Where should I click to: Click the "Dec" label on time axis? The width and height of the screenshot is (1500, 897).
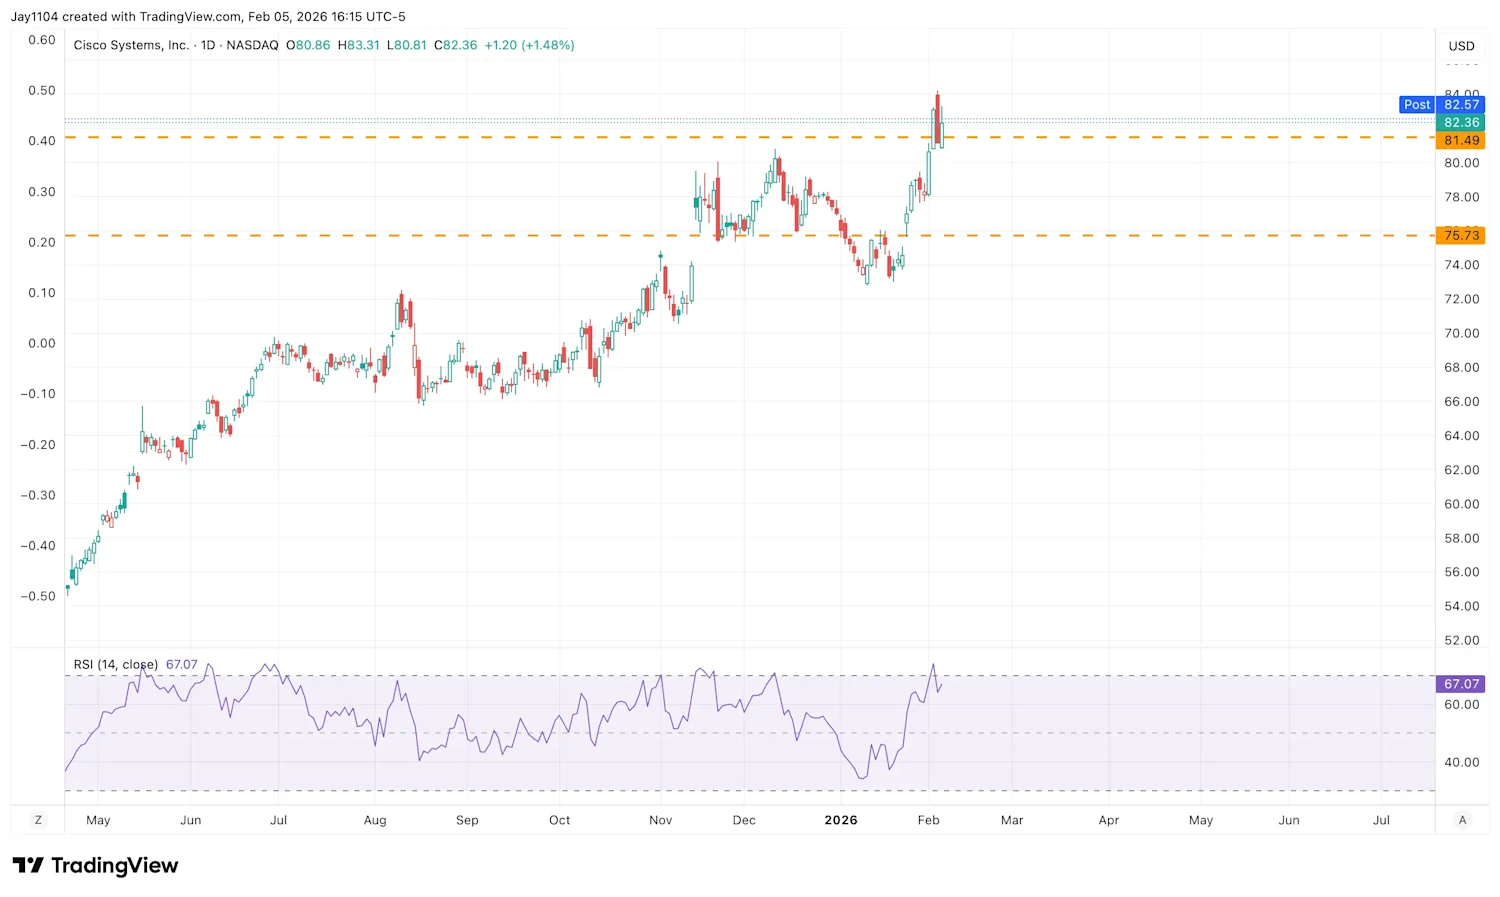click(x=744, y=820)
